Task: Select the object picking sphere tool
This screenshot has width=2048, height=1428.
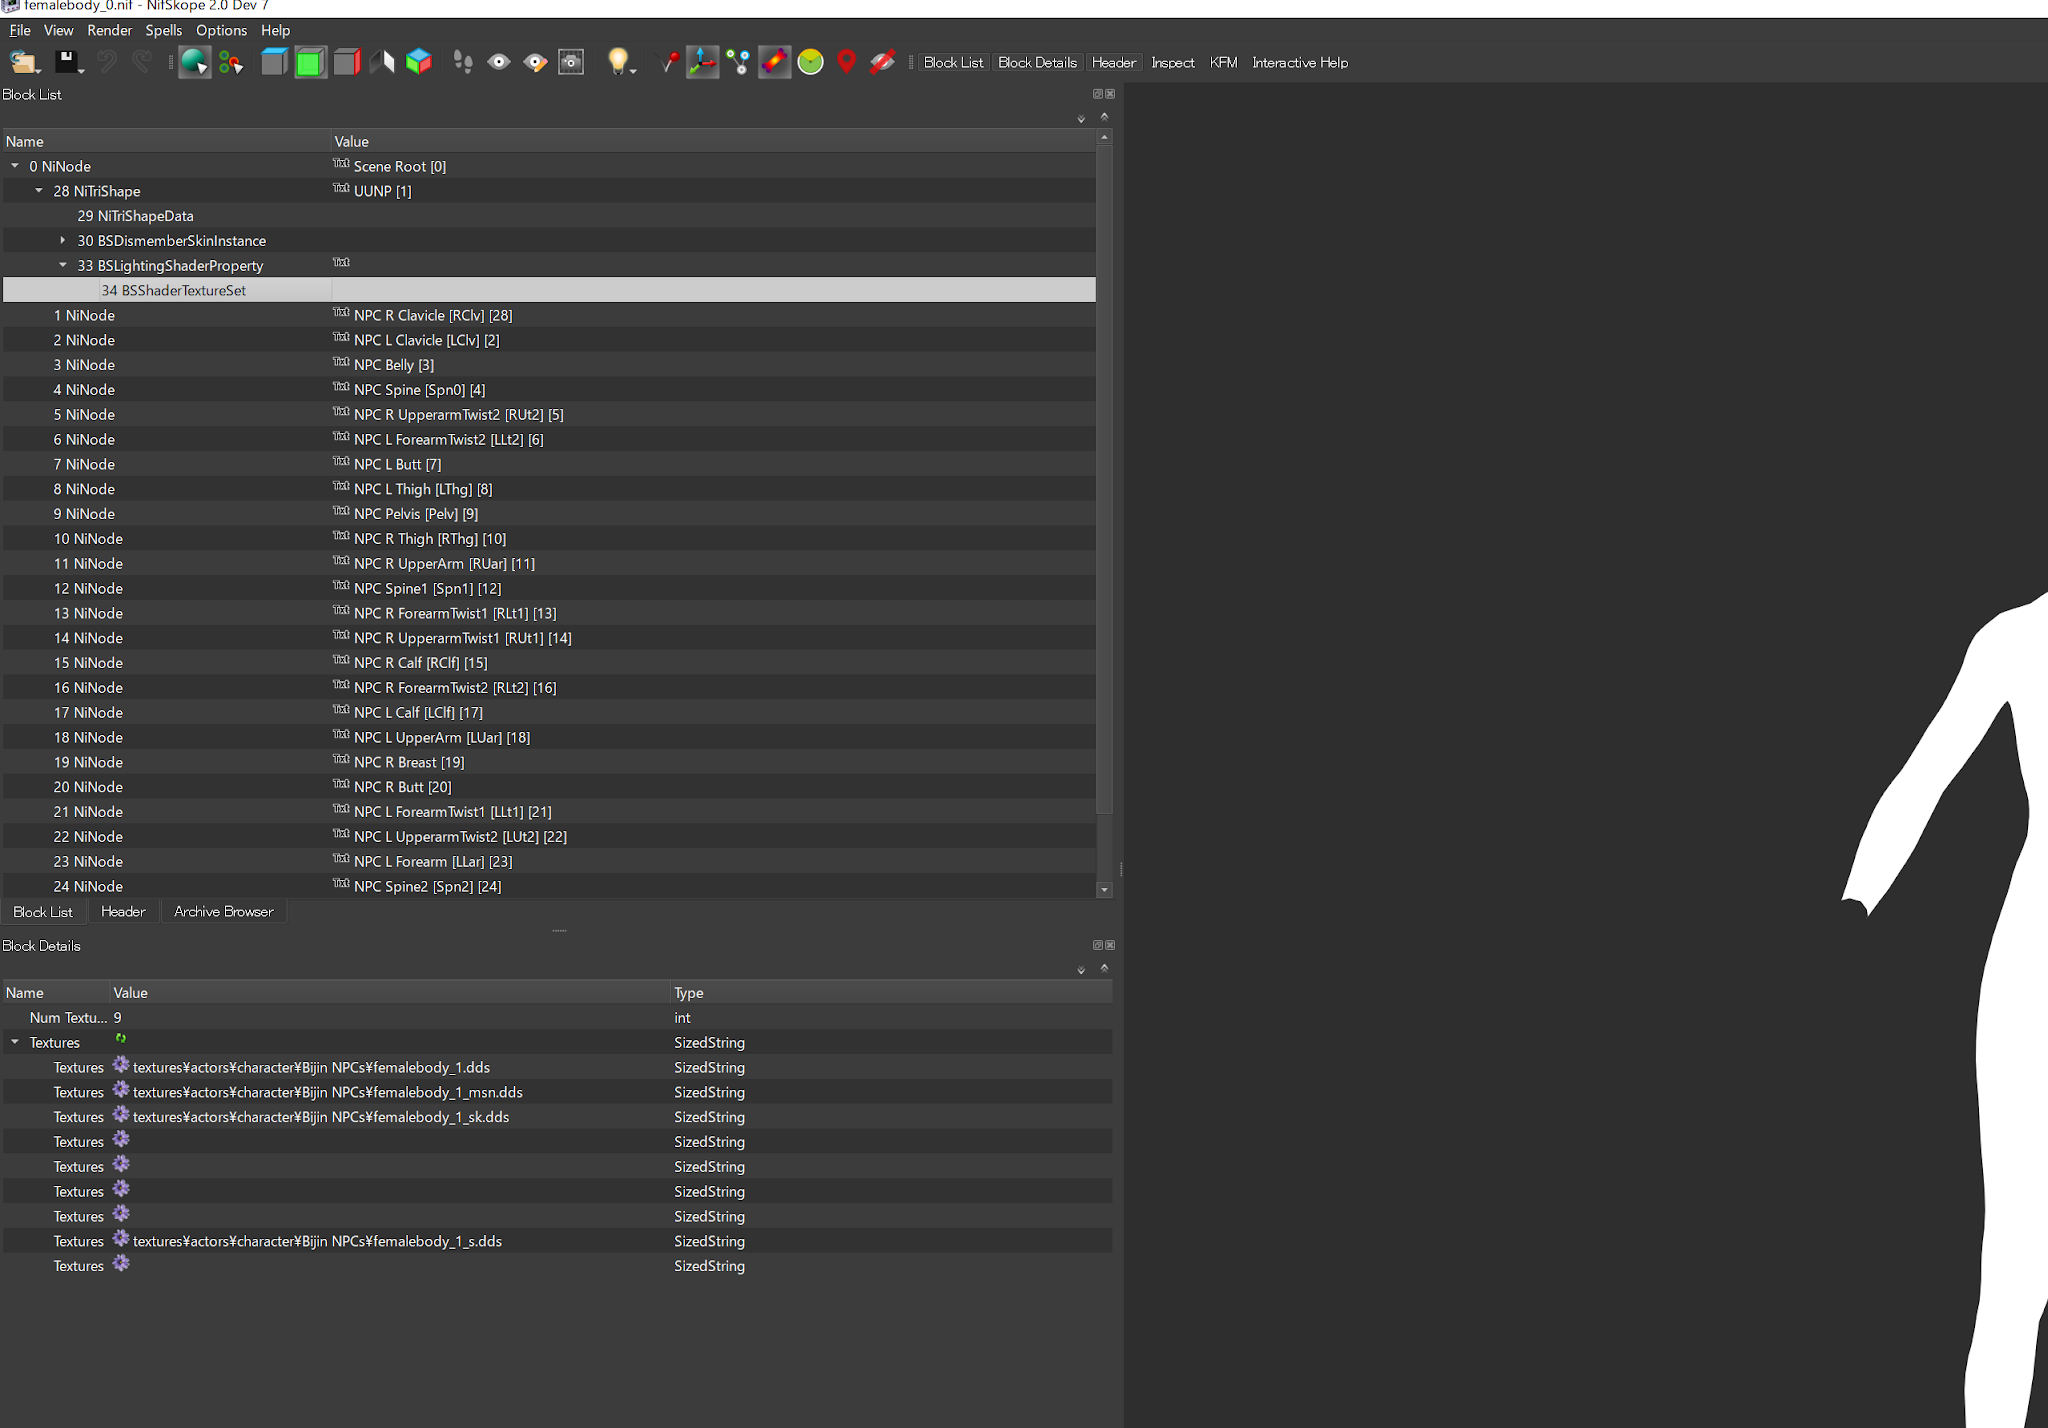Action: (x=194, y=62)
